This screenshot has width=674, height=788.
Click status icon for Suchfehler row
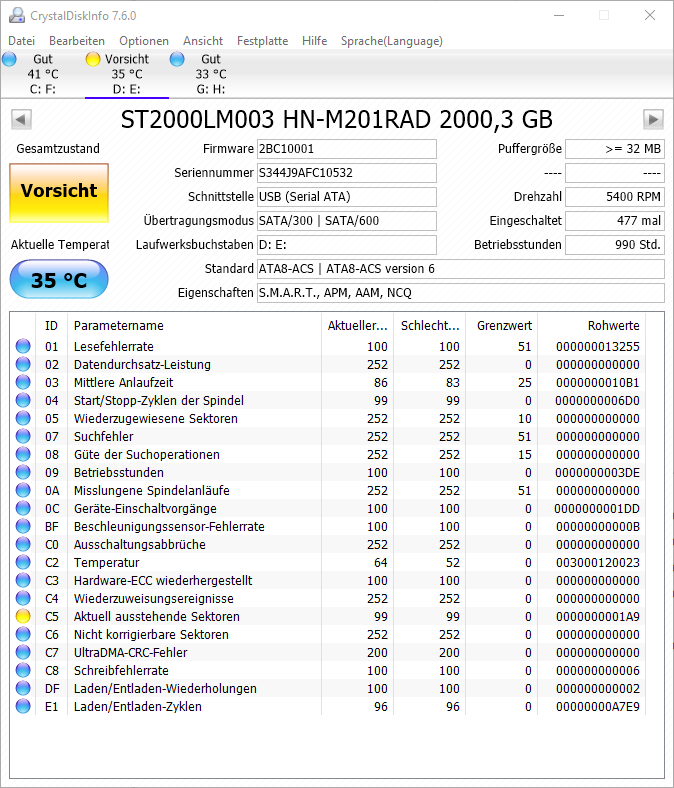[23, 436]
